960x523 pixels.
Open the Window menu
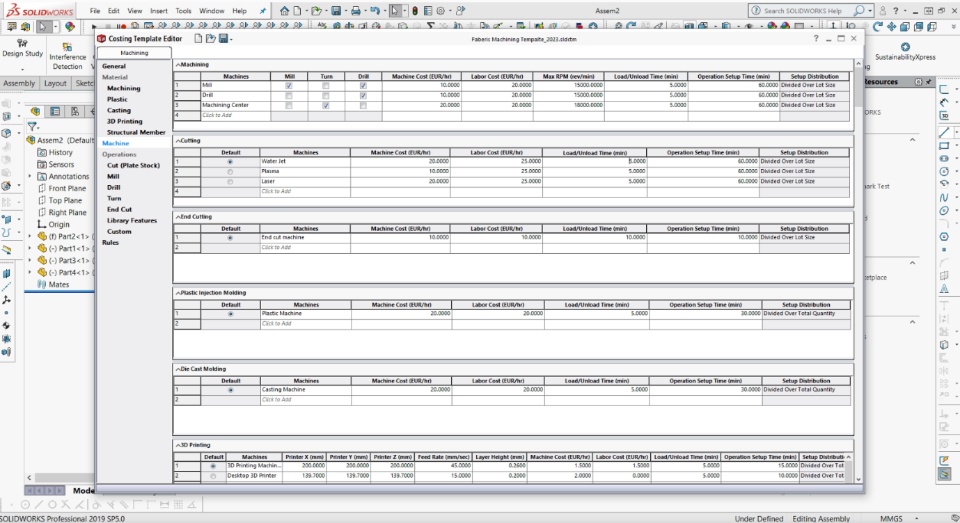[211, 10]
